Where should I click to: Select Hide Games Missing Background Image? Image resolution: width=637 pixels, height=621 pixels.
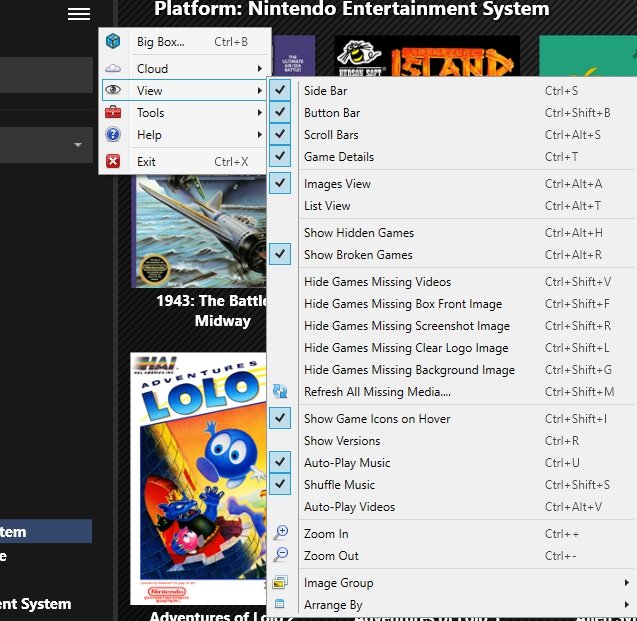pyautogui.click(x=452, y=370)
